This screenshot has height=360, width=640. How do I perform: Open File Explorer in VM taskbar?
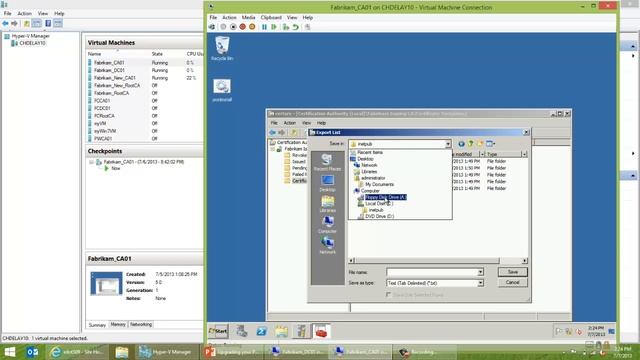point(281,331)
